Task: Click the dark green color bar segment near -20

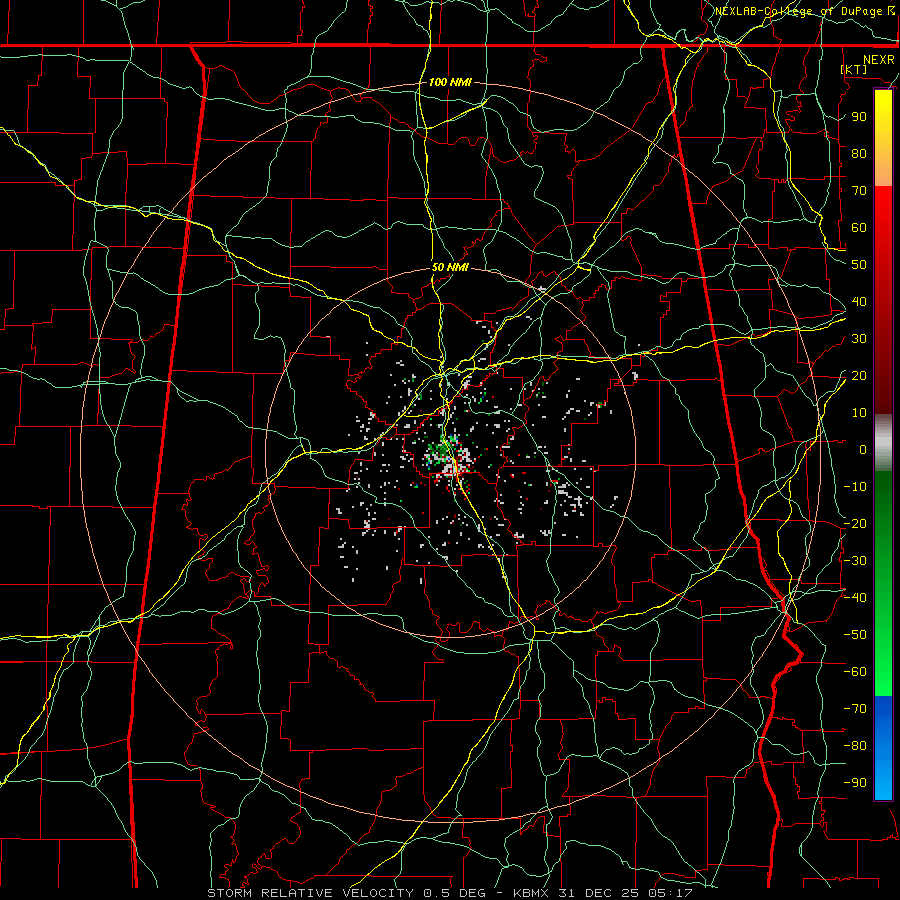Action: [883, 523]
